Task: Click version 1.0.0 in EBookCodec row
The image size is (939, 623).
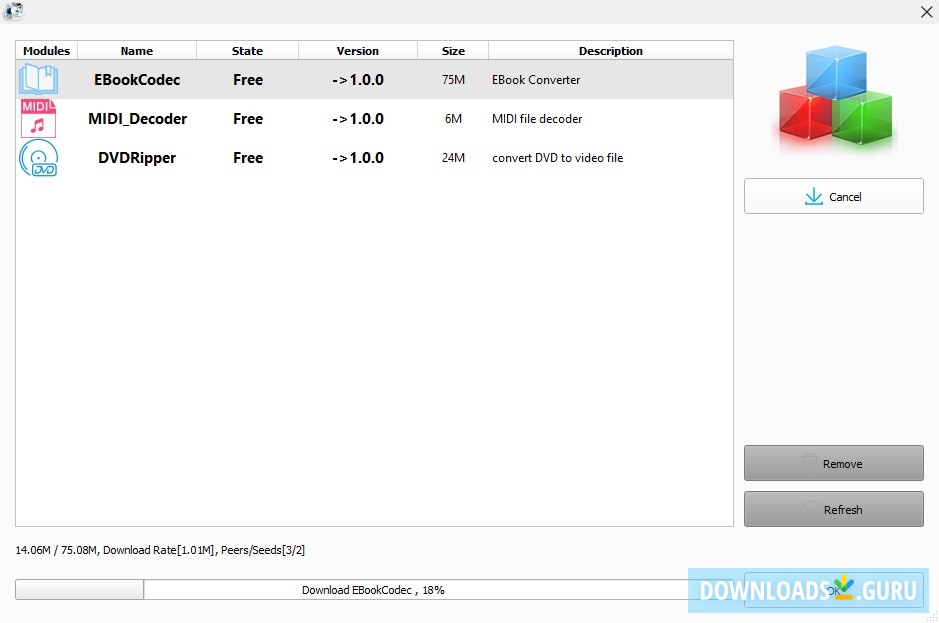Action: [x=358, y=80]
